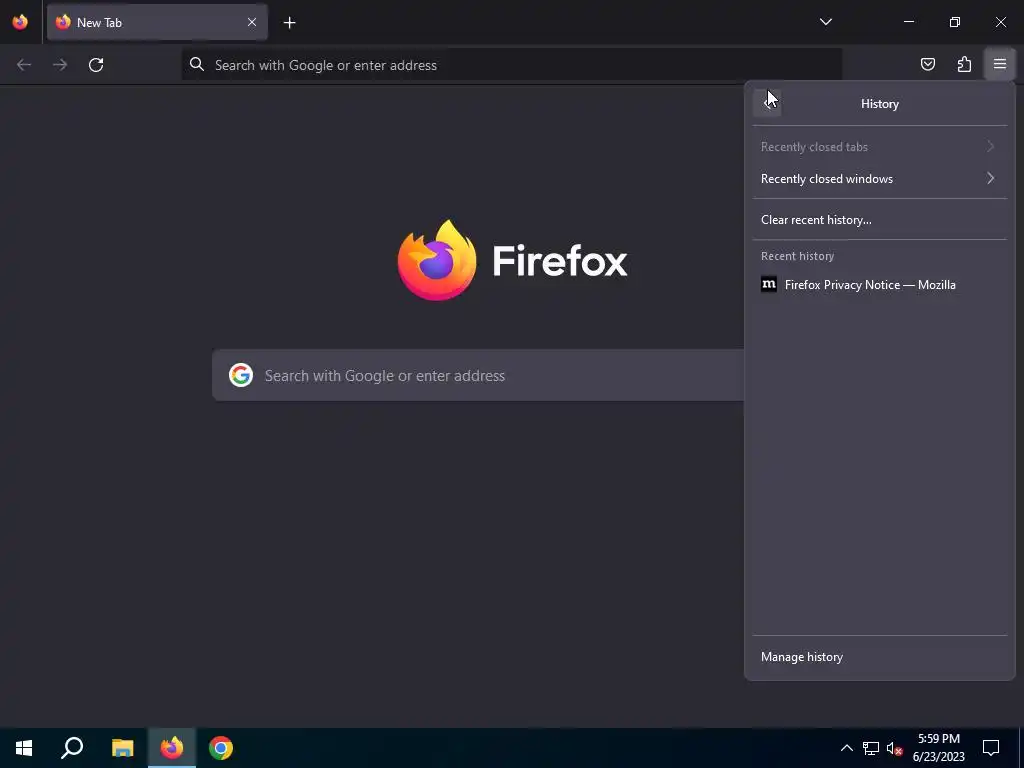Open a new tab with the plus button
Image resolution: width=1024 pixels, height=768 pixels.
point(289,23)
